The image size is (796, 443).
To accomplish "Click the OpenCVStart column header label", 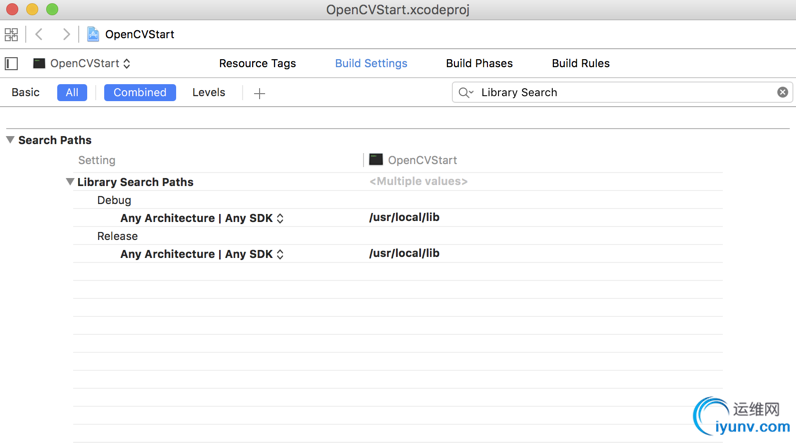I will coord(422,160).
